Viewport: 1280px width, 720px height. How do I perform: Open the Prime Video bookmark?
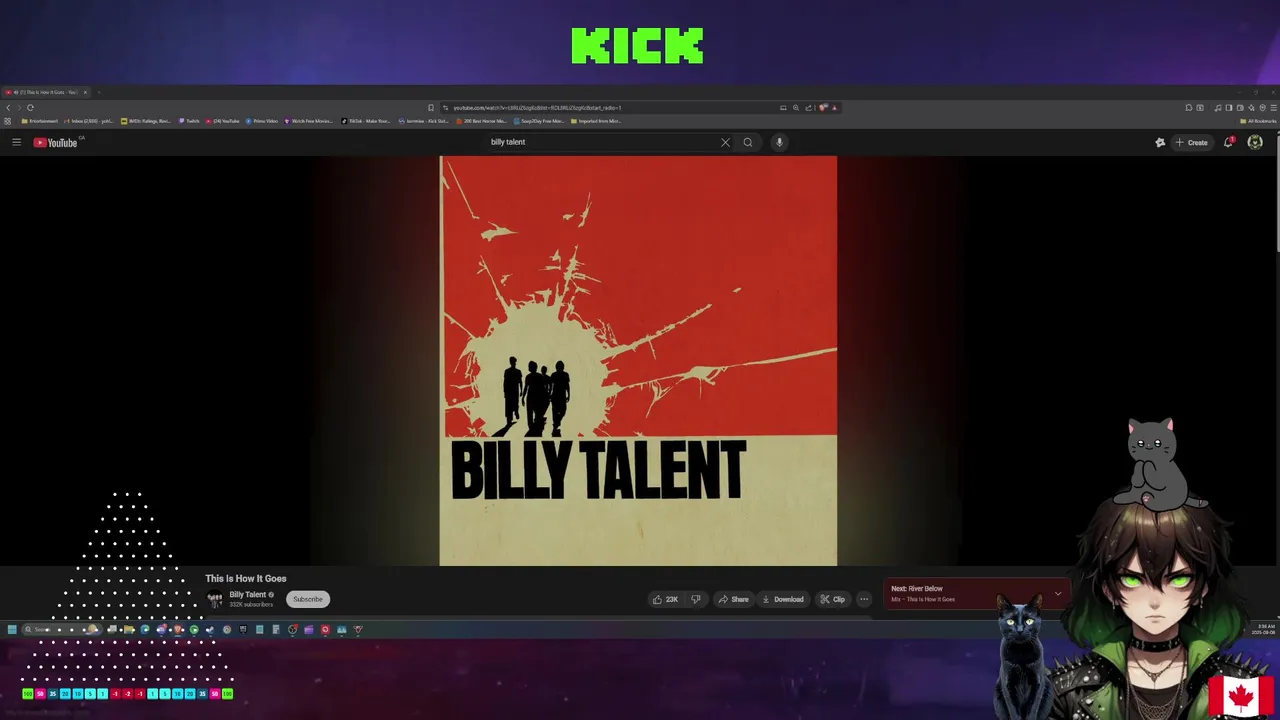tap(262, 121)
